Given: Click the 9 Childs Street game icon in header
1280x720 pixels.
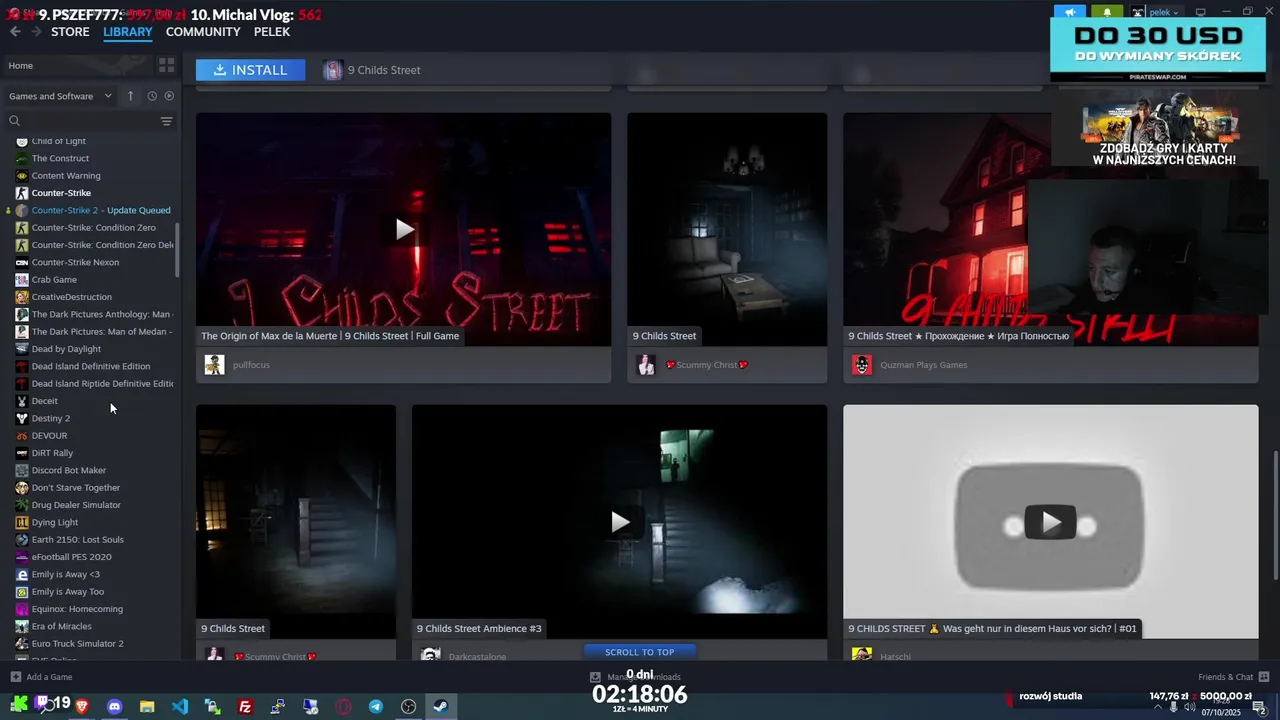Looking at the screenshot, I should [x=333, y=70].
